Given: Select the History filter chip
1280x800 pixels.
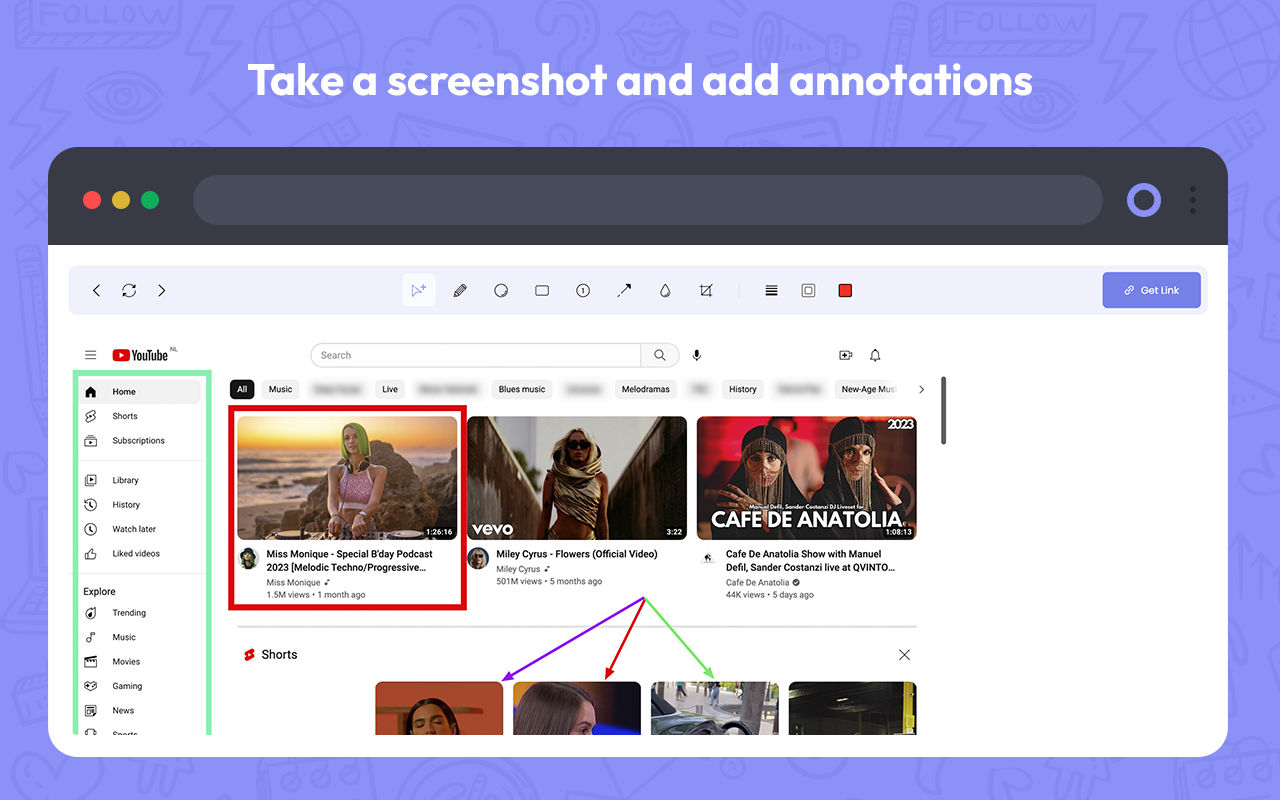Looking at the screenshot, I should point(743,389).
